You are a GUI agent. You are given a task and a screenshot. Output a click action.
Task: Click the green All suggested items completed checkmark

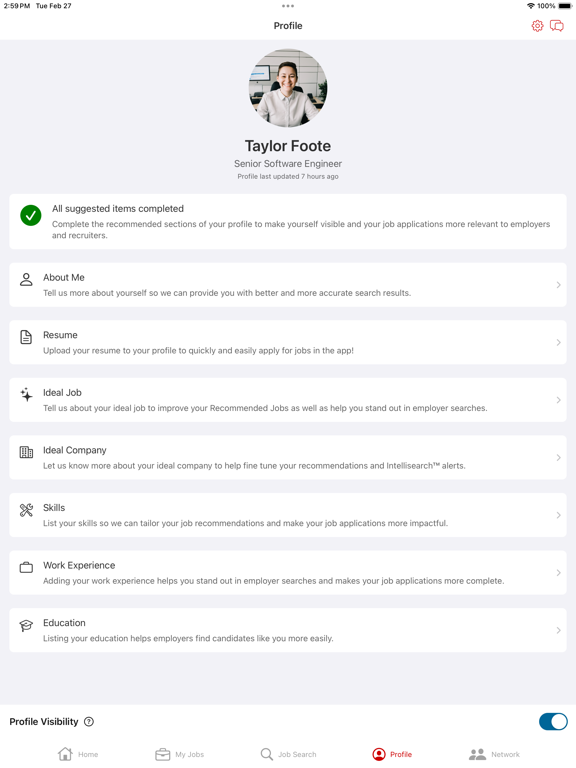tap(30, 216)
